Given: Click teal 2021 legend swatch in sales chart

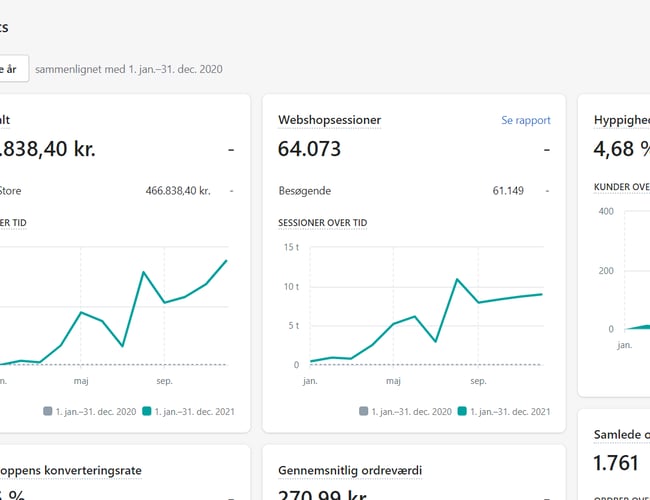Looking at the screenshot, I should coord(146,411).
